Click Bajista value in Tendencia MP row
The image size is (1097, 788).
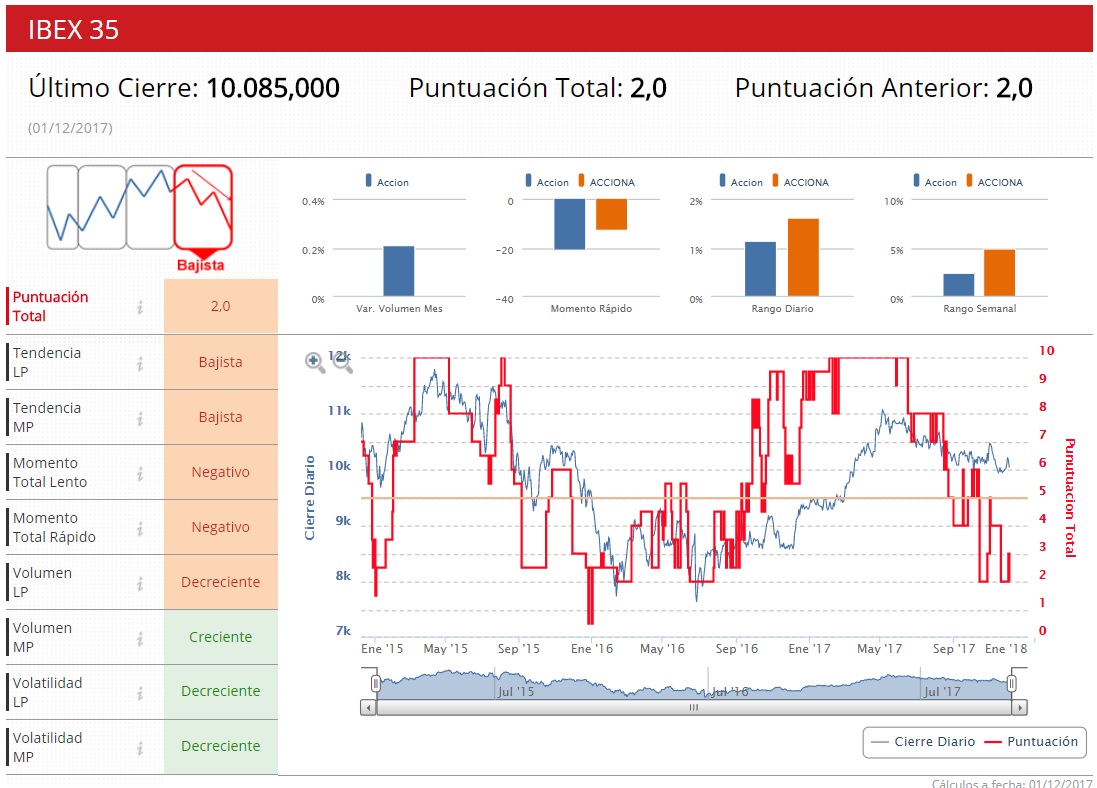pyautogui.click(x=220, y=417)
